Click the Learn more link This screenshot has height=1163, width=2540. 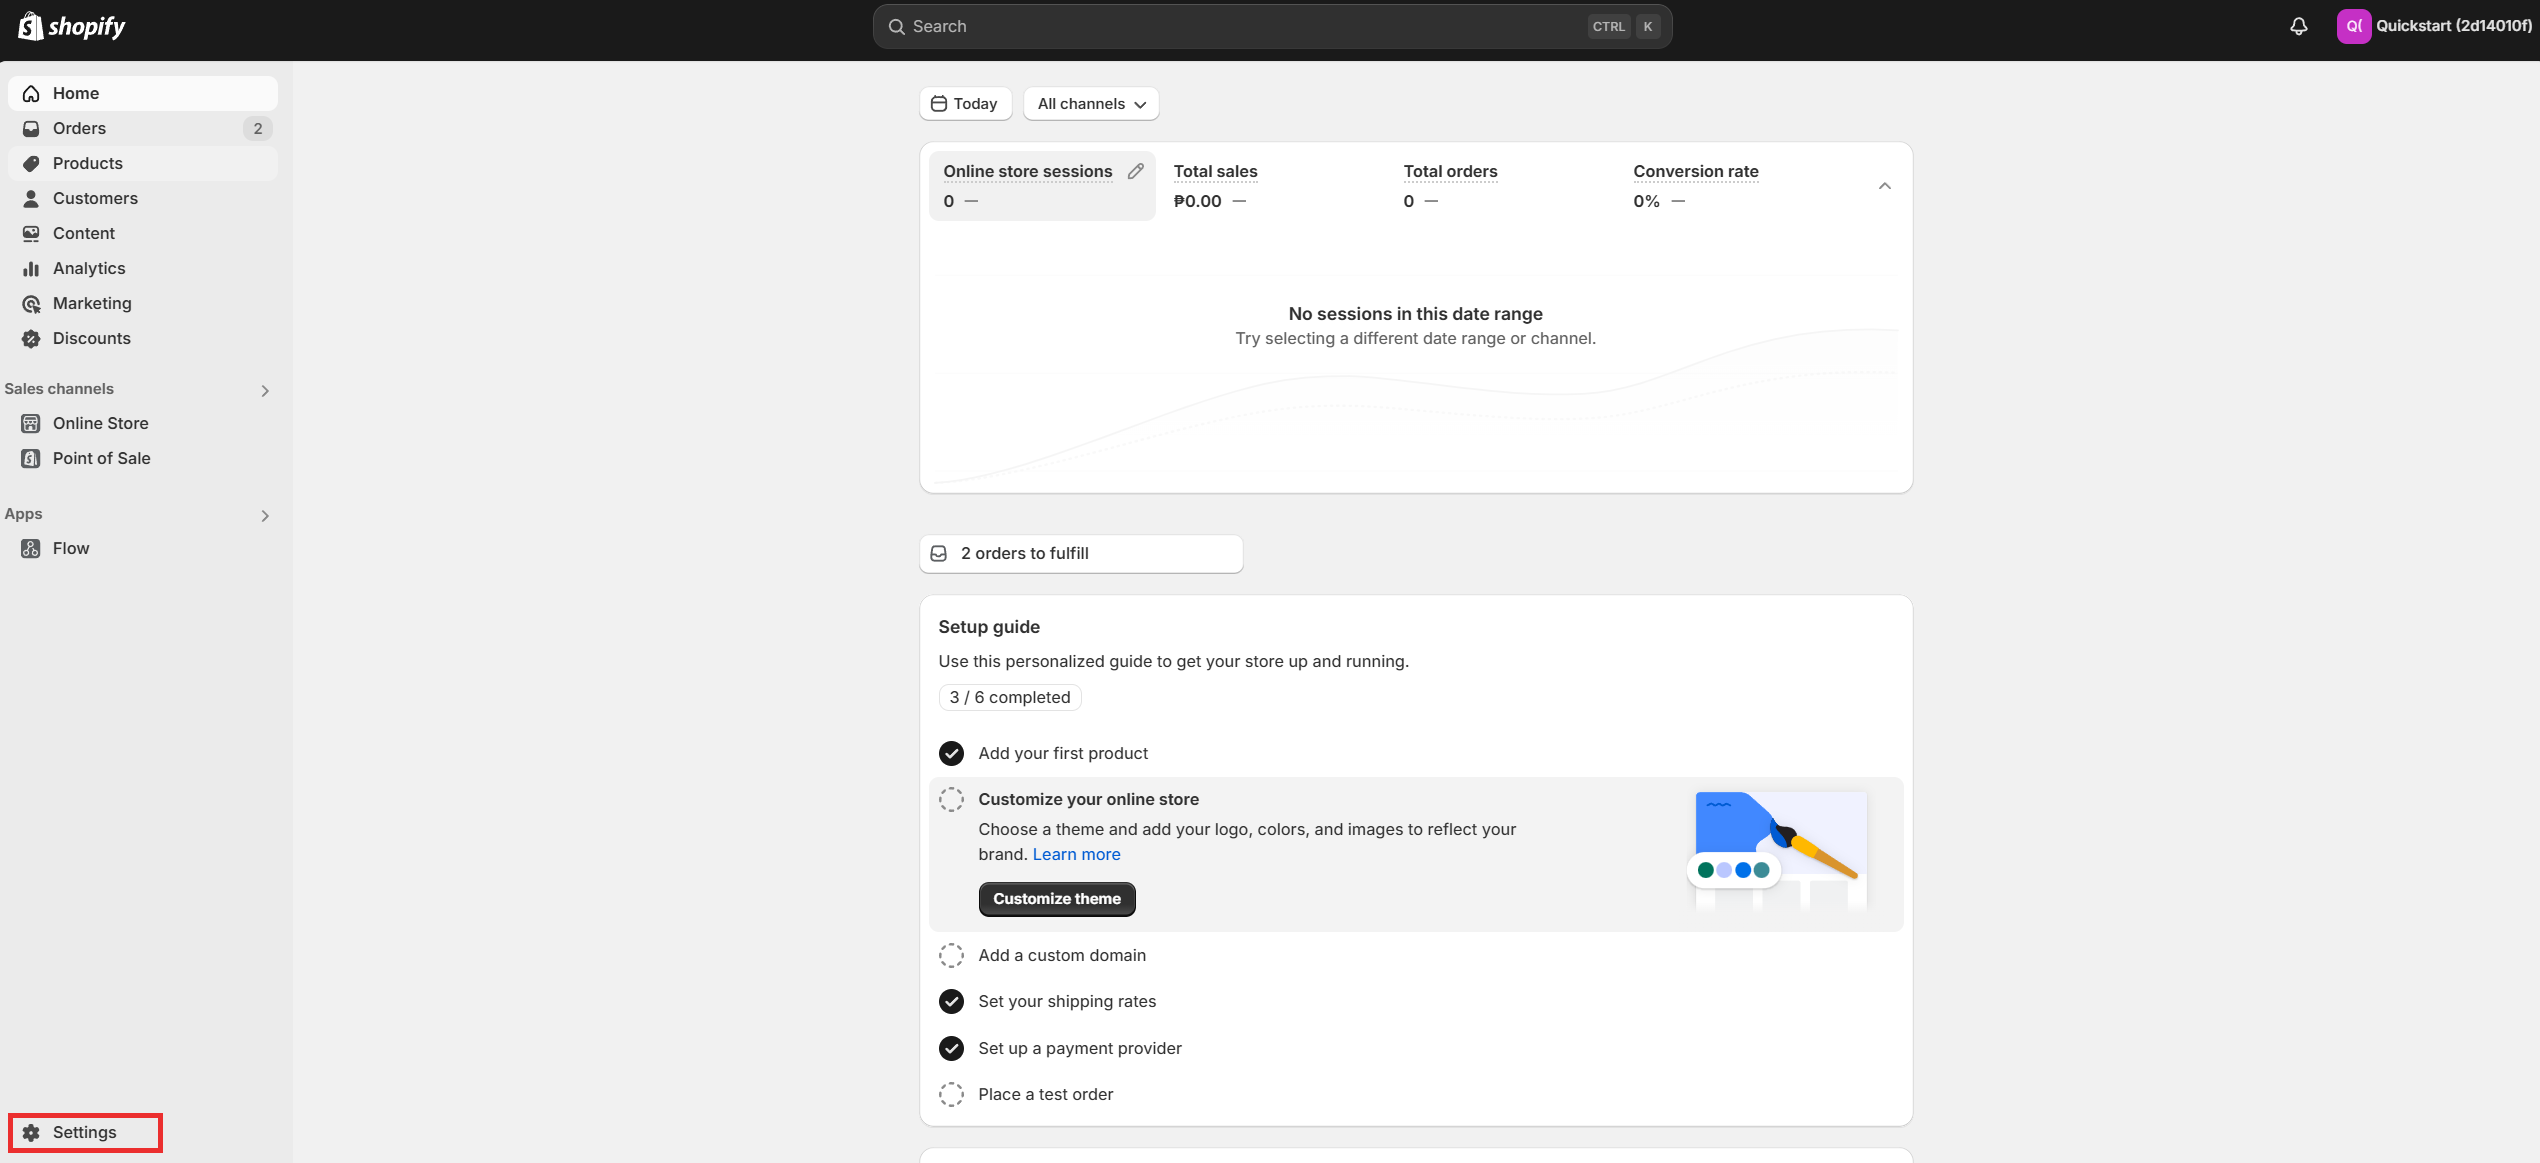coord(1076,854)
